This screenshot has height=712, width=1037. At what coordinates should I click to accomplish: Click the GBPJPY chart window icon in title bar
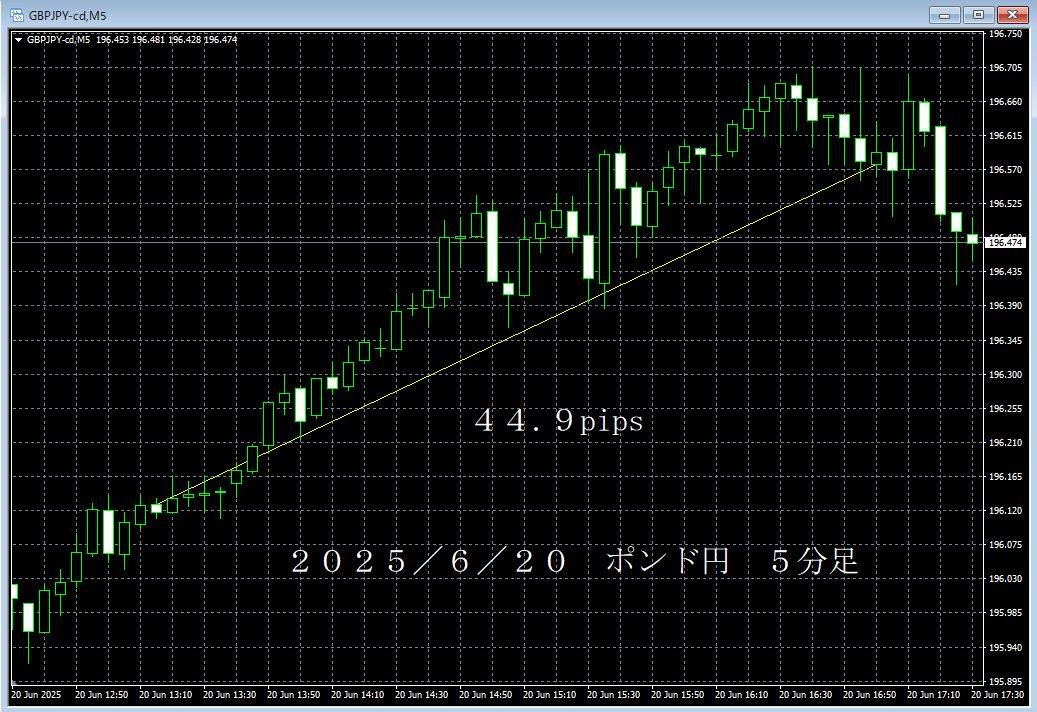17,14
